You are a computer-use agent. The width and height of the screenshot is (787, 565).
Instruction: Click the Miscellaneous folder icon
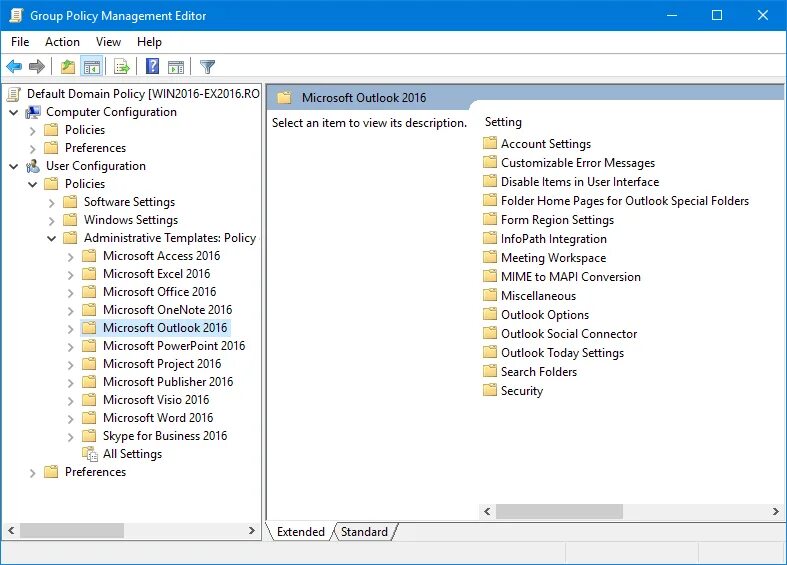[x=490, y=296]
